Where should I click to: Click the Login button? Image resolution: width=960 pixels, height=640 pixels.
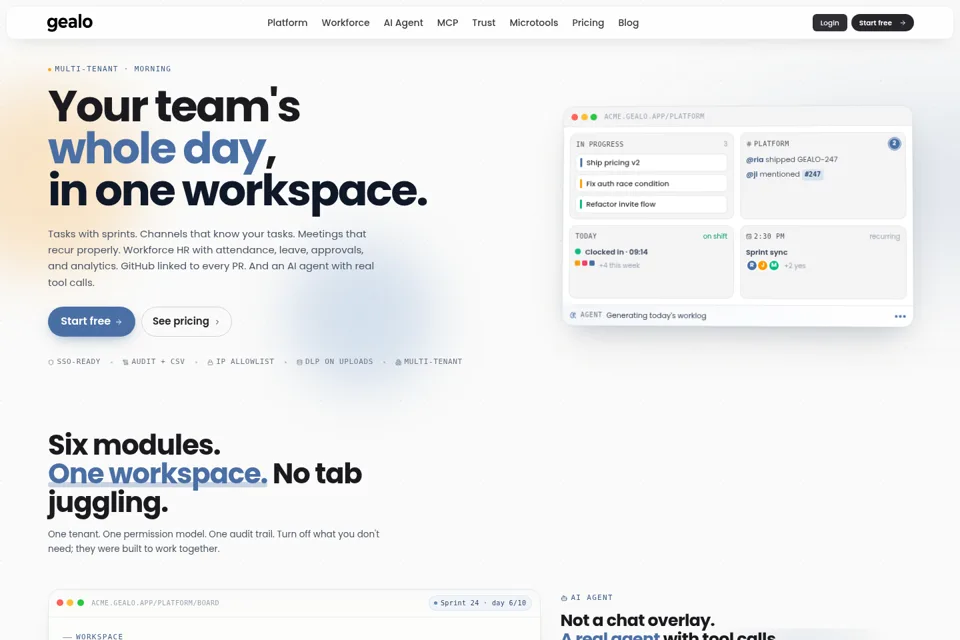[830, 23]
